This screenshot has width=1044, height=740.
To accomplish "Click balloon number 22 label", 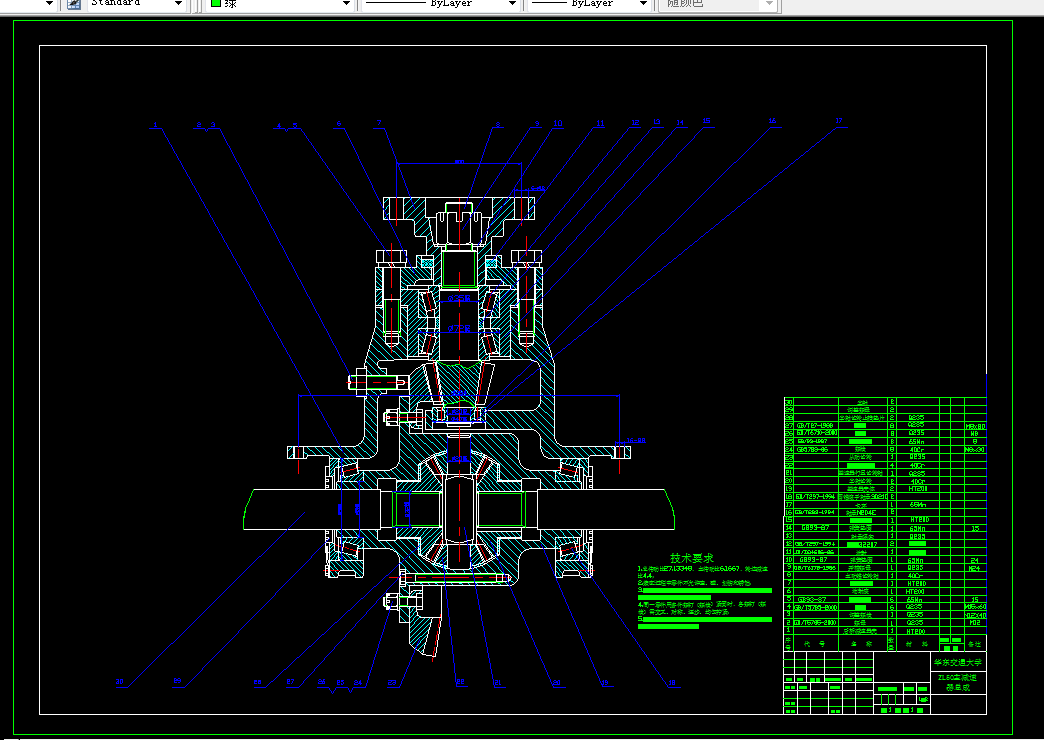I will [x=460, y=682].
